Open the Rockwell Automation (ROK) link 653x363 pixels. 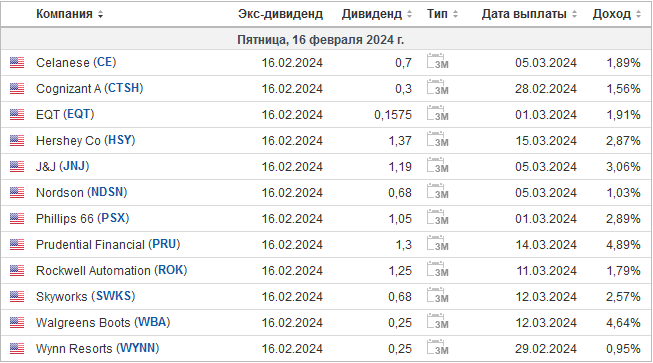coord(112,271)
